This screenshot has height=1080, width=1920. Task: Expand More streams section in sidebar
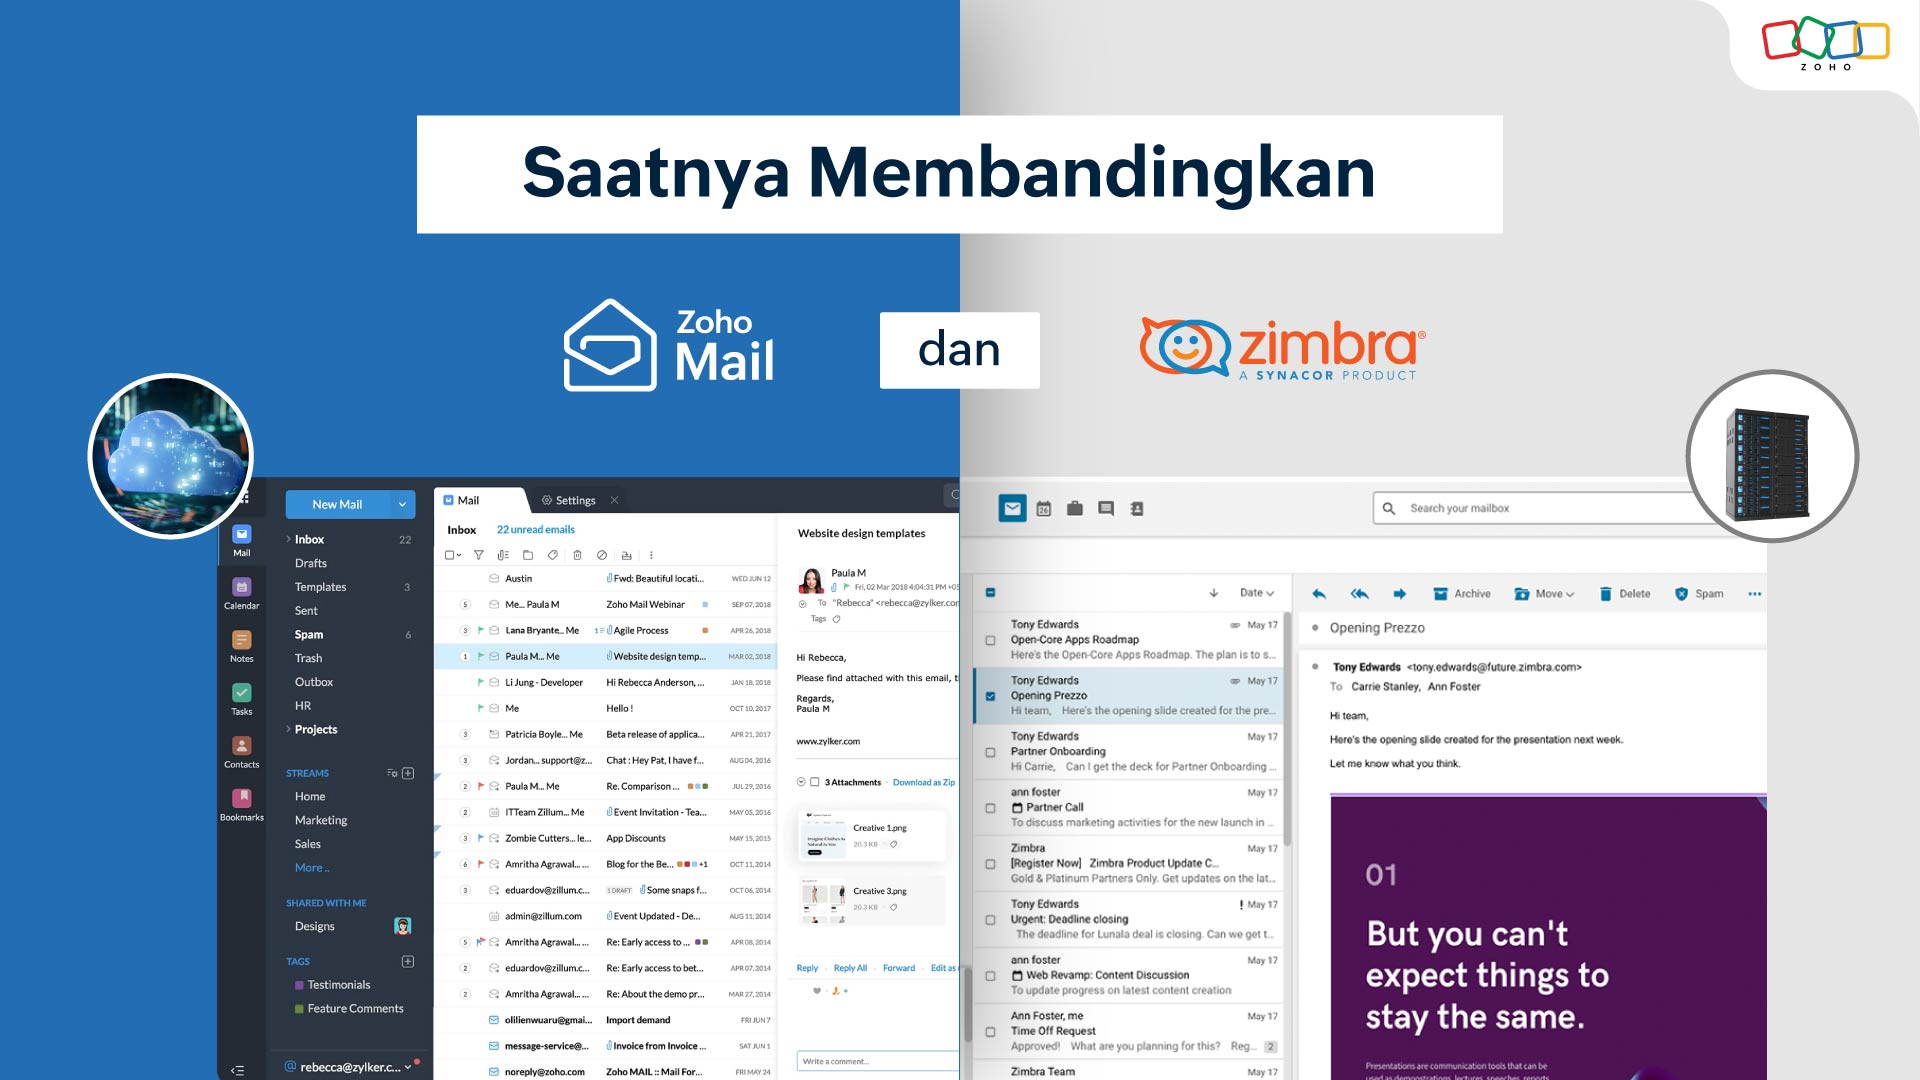[x=313, y=868]
